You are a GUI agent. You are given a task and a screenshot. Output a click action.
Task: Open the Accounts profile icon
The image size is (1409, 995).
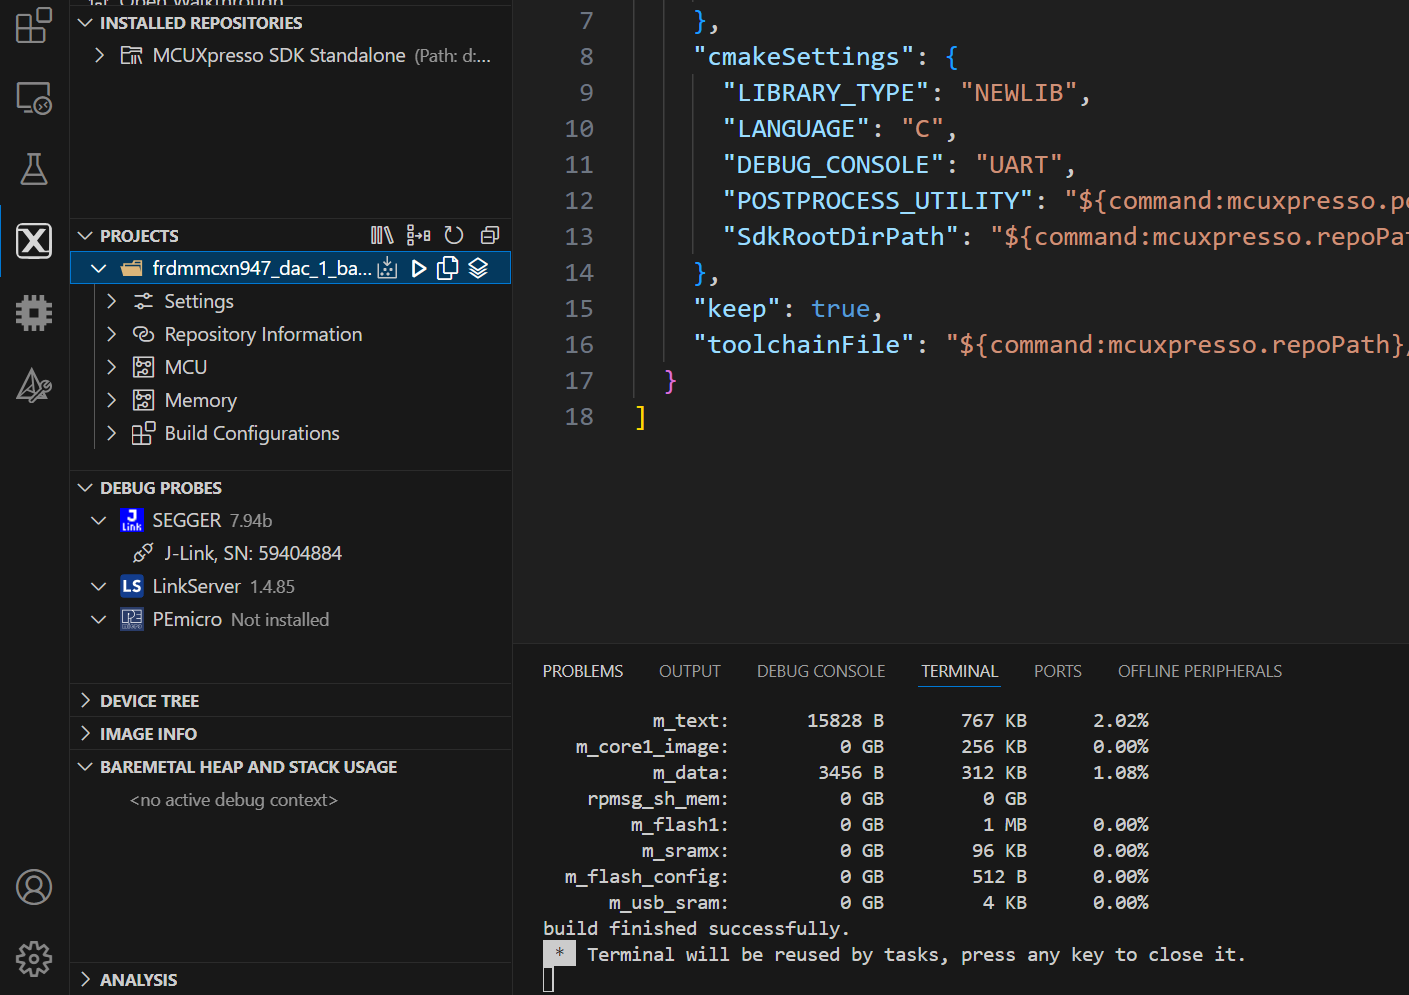34,887
